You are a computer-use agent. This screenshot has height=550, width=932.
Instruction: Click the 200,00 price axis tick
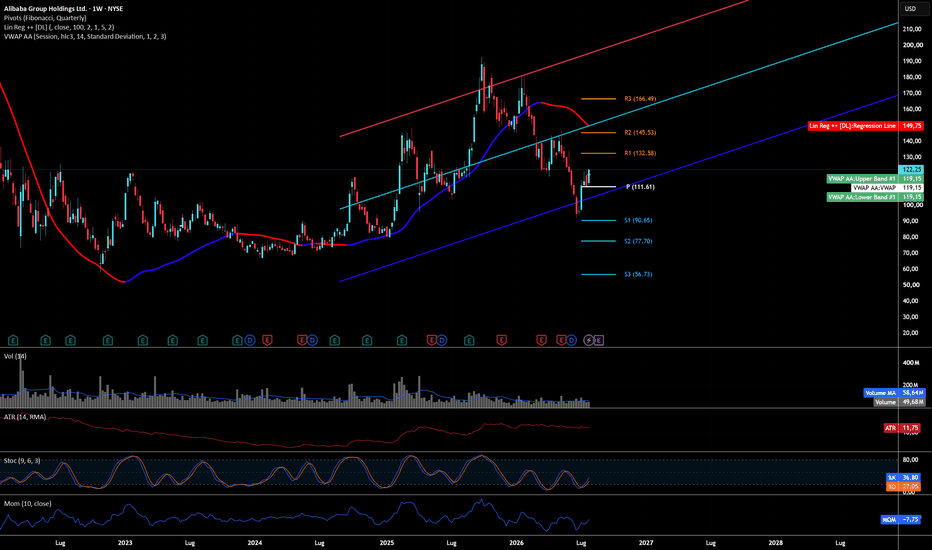tap(912, 45)
